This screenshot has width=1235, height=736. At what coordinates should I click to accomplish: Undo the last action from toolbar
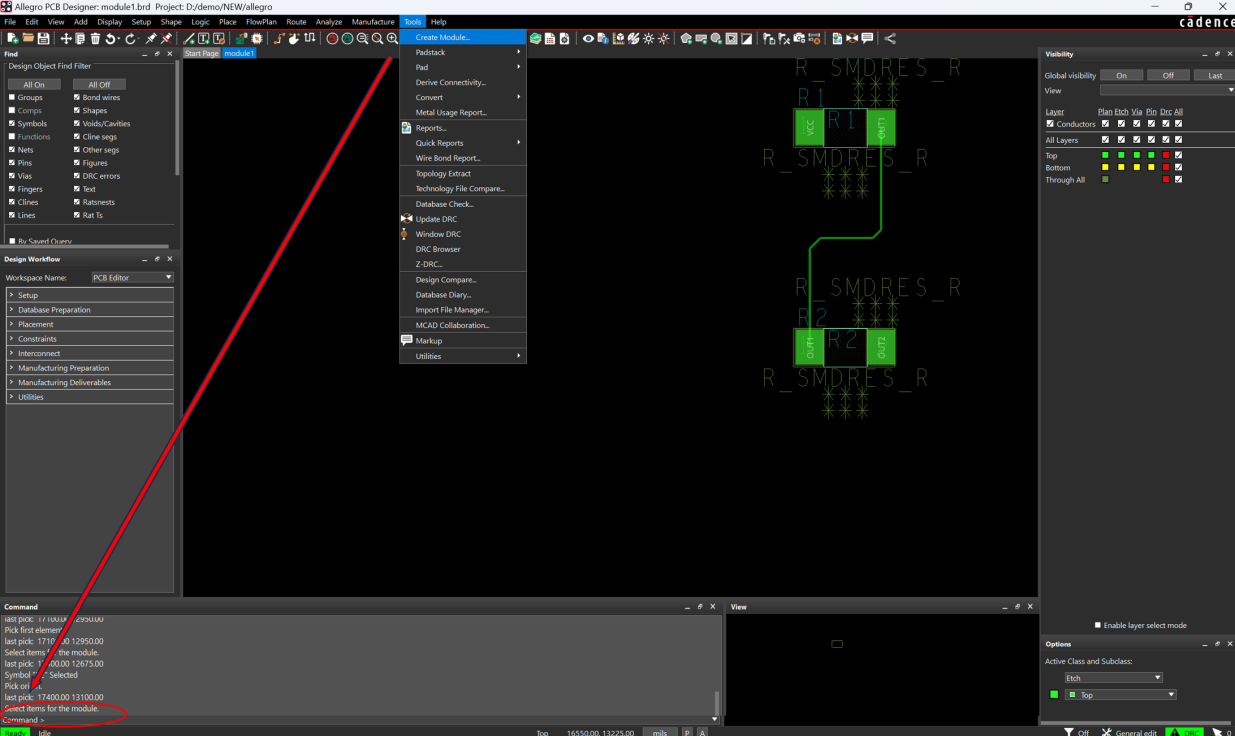tap(111, 38)
